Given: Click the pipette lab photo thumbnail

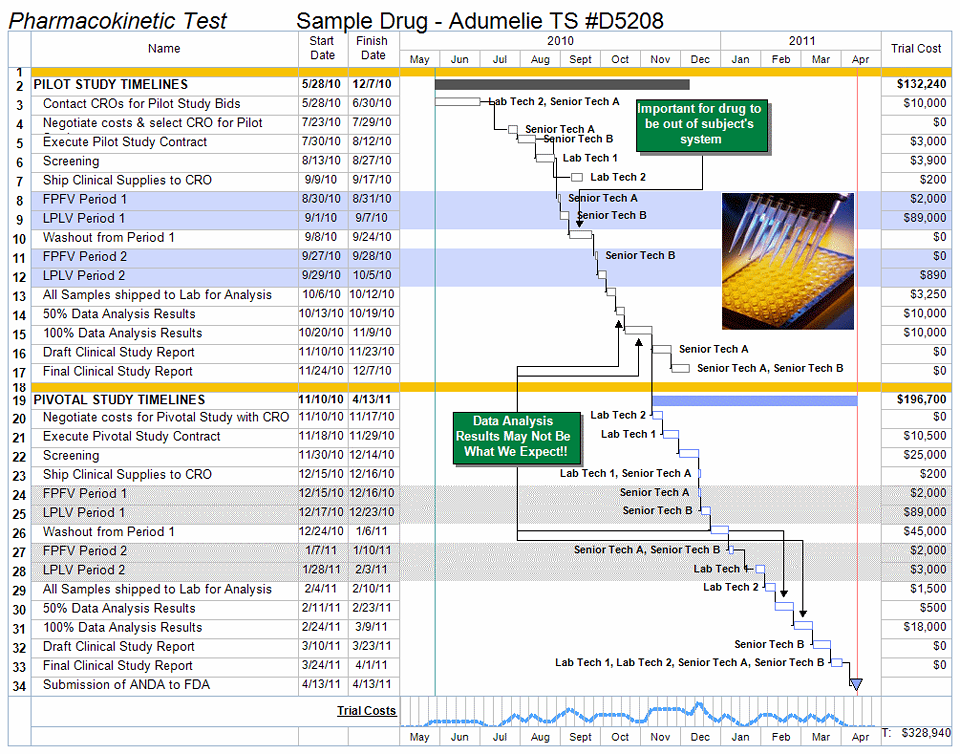Looking at the screenshot, I should point(788,262).
